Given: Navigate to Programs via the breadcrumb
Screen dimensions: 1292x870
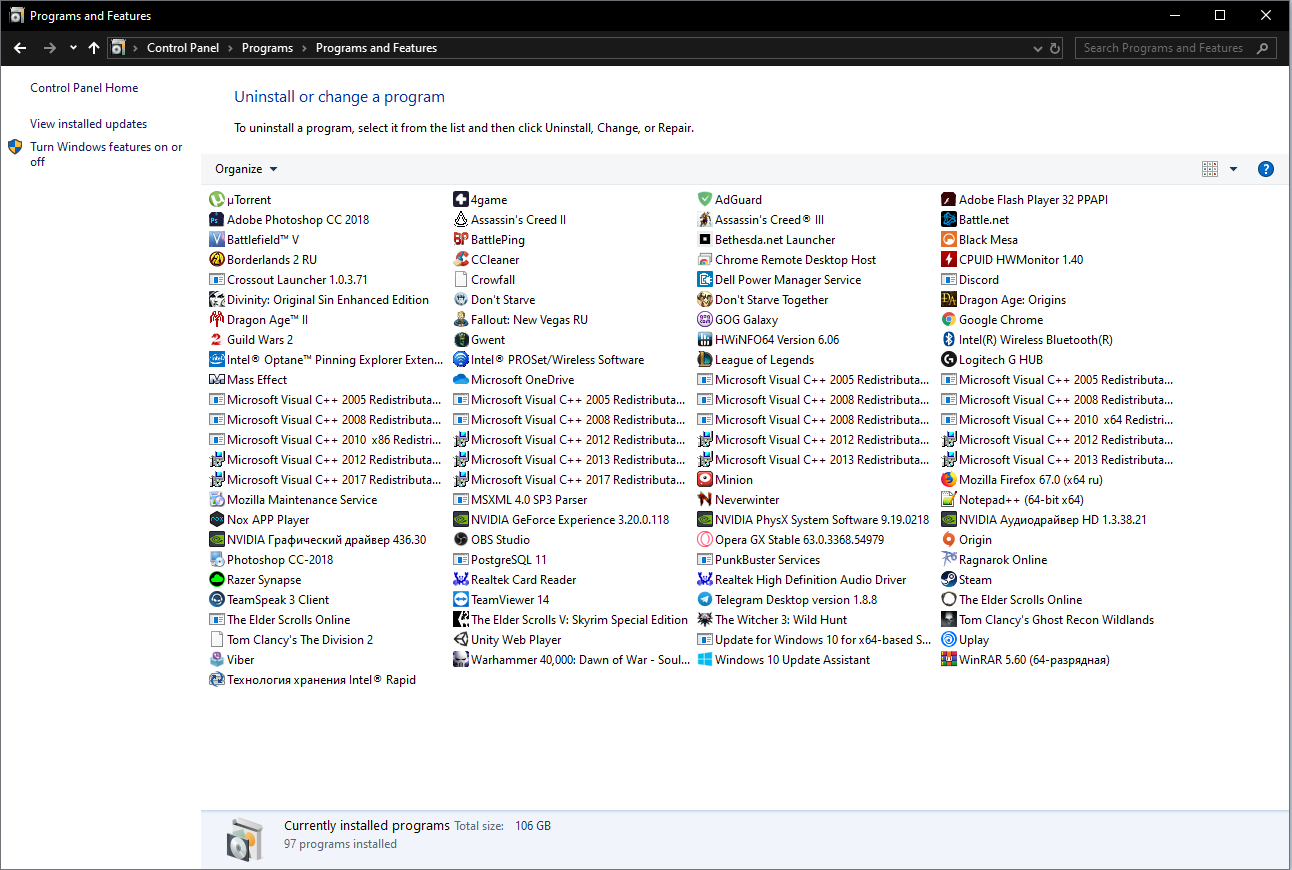Looking at the screenshot, I should pyautogui.click(x=267, y=47).
